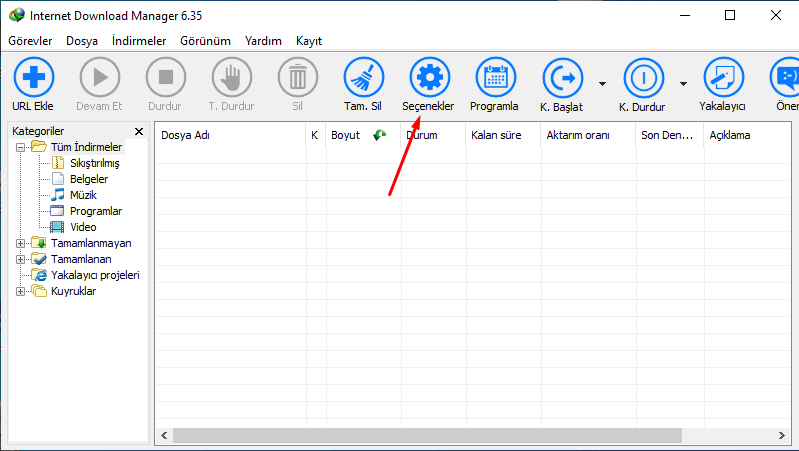The height and width of the screenshot is (451, 799).
Task: Open the Görevler menu
Action: [30, 41]
